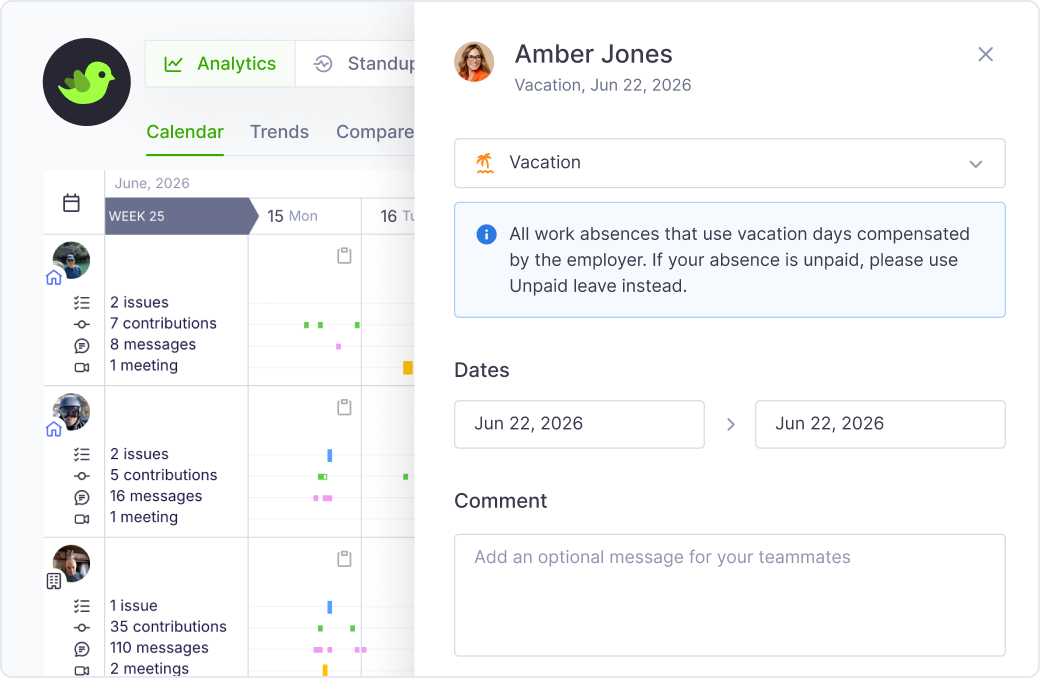Screen dimensions: 1040x678
Task: Click the chat icon beside 16 messages
Action: pos(82,497)
